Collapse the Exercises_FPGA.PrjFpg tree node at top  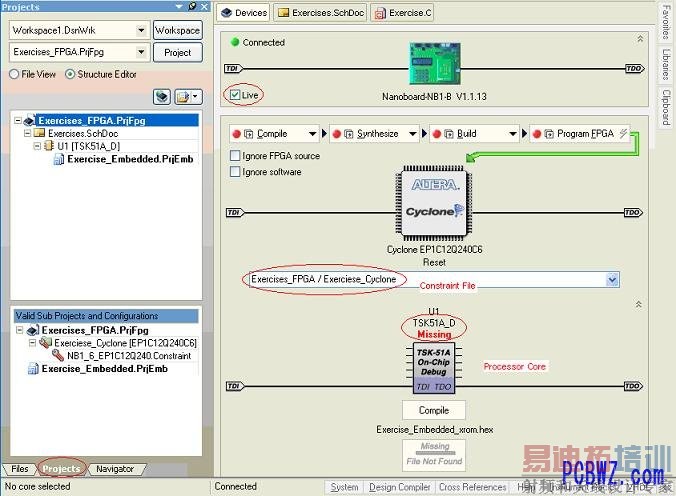(x=18, y=120)
